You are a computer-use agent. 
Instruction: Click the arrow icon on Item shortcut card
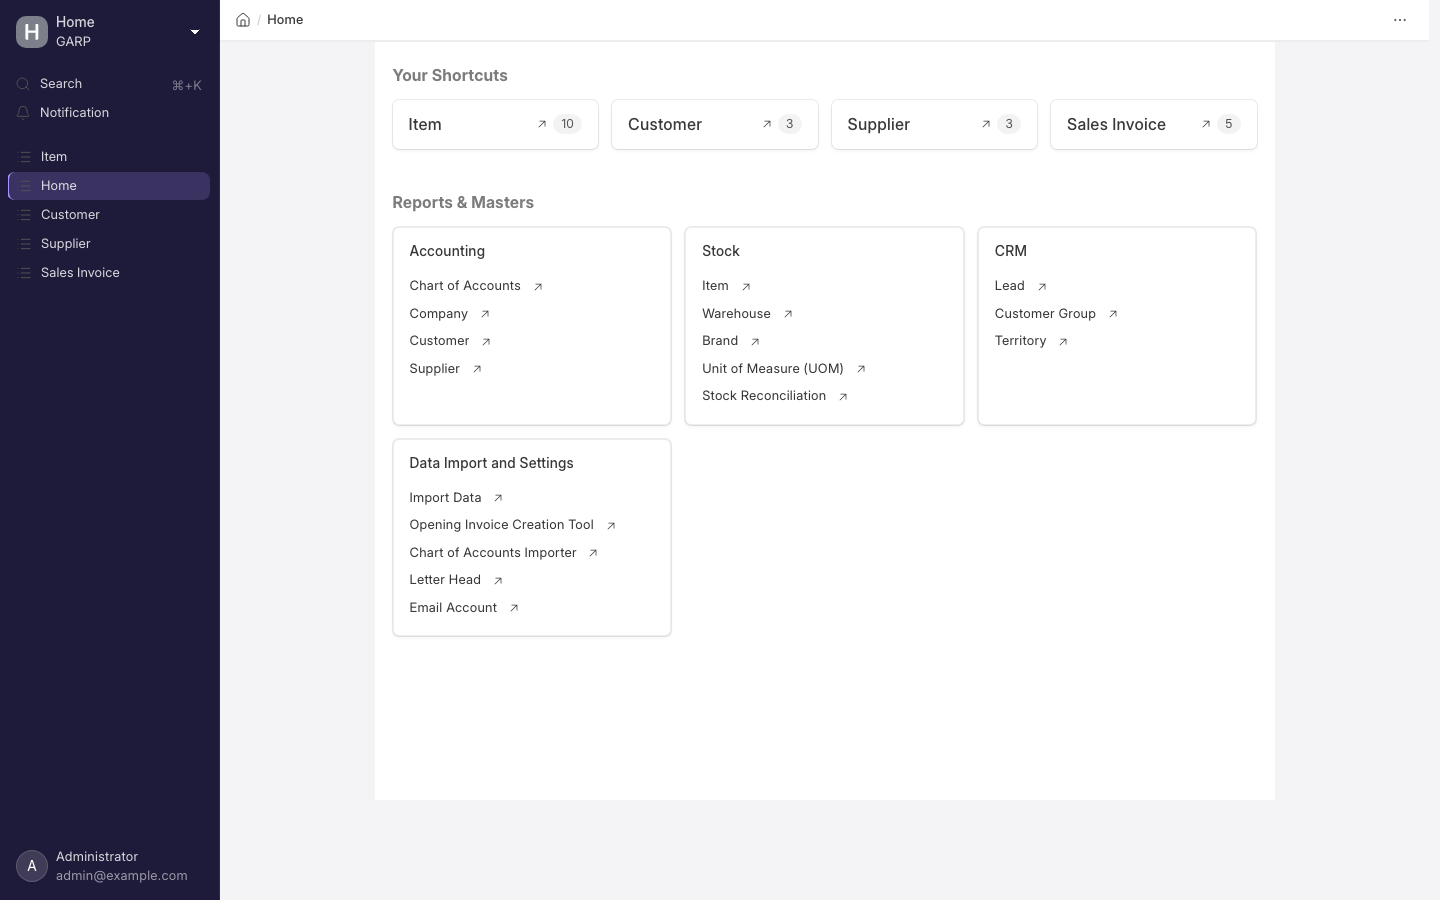[542, 124]
